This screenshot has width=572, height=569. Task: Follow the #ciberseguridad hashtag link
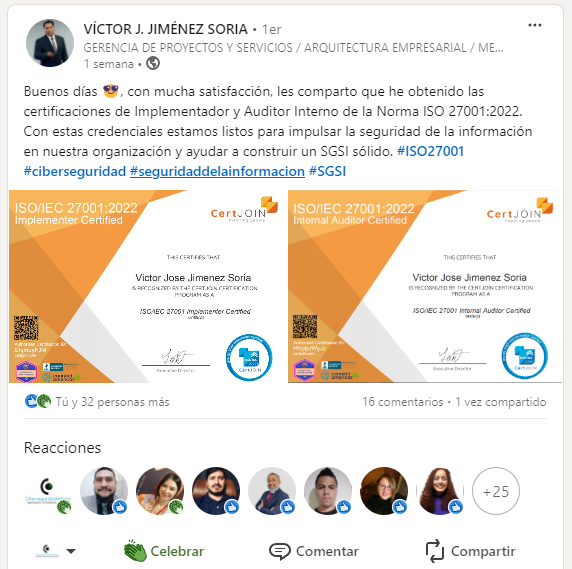click(x=75, y=171)
